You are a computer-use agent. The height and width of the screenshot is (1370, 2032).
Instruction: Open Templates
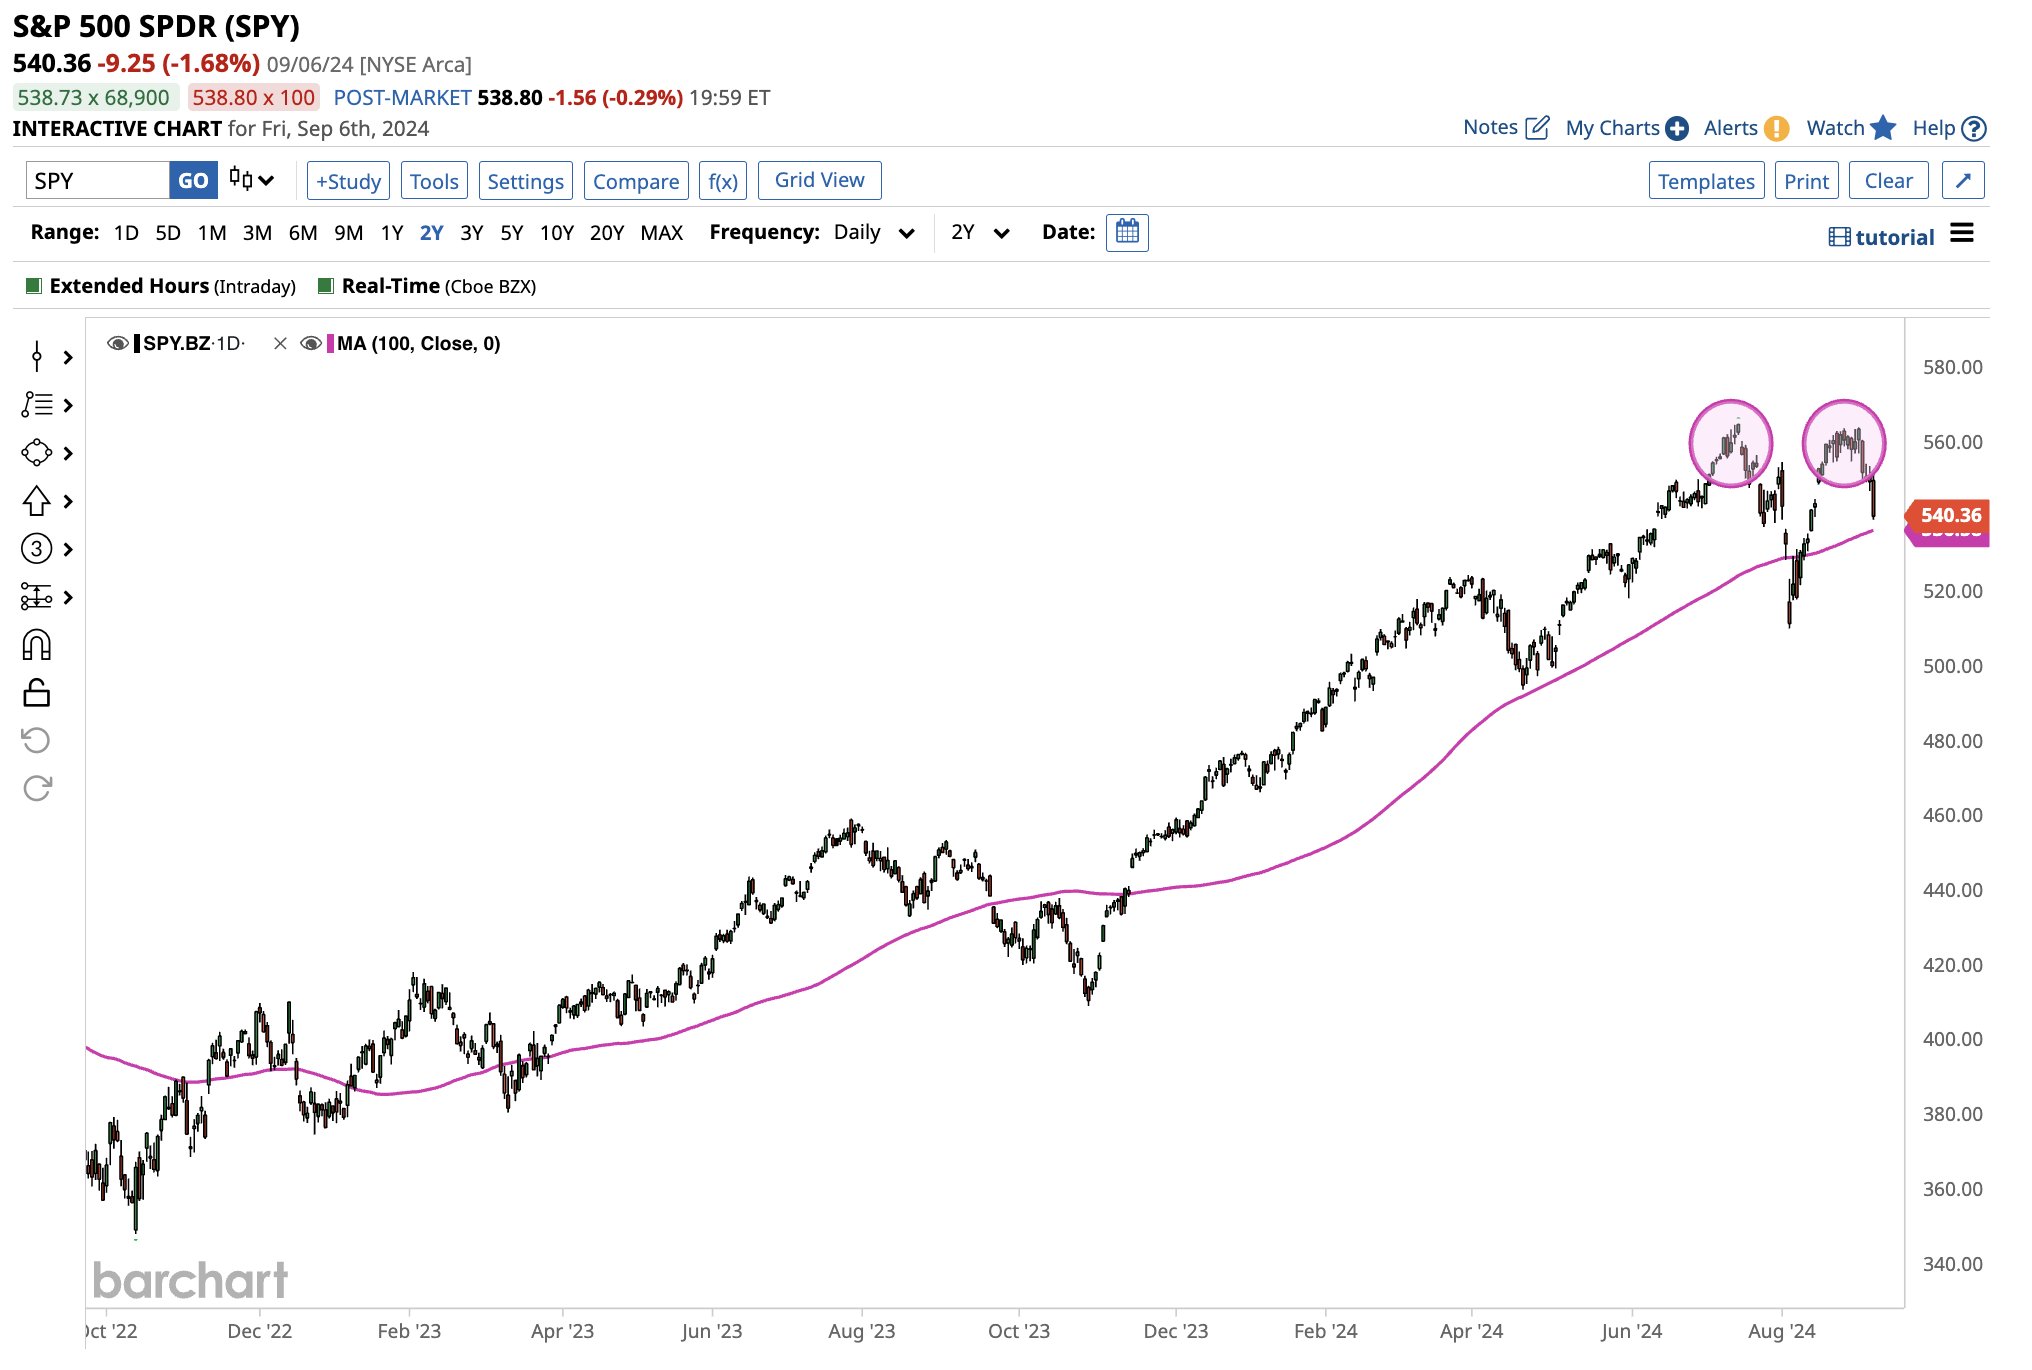[1706, 181]
